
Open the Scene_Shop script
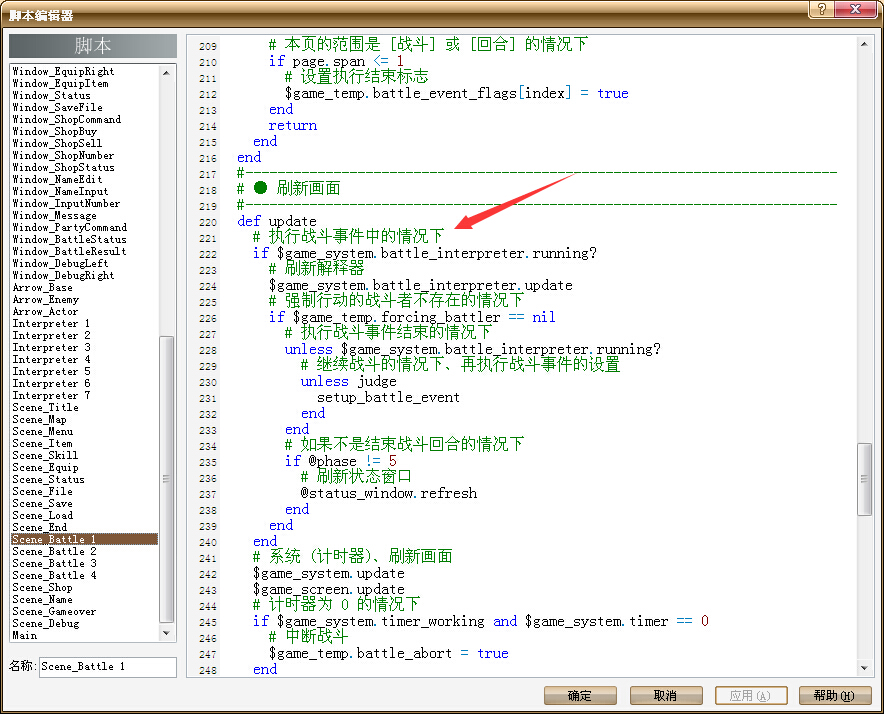[43, 587]
